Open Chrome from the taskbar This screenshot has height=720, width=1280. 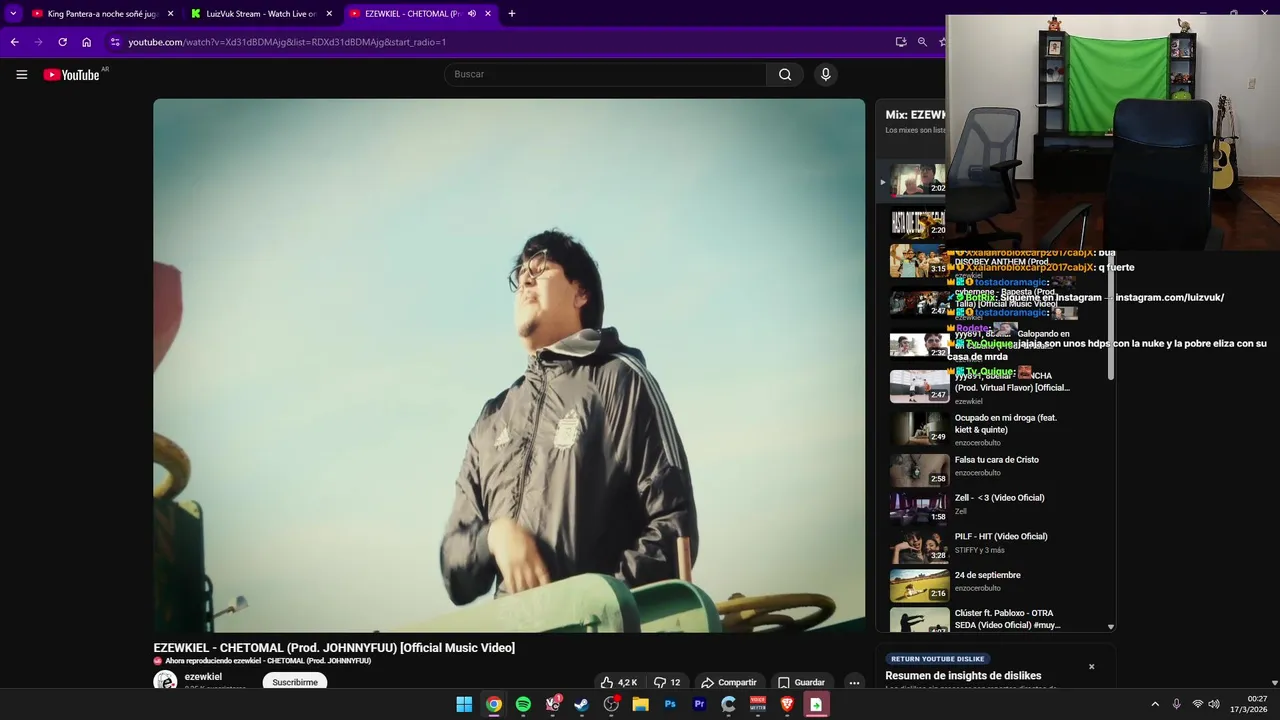(x=494, y=704)
